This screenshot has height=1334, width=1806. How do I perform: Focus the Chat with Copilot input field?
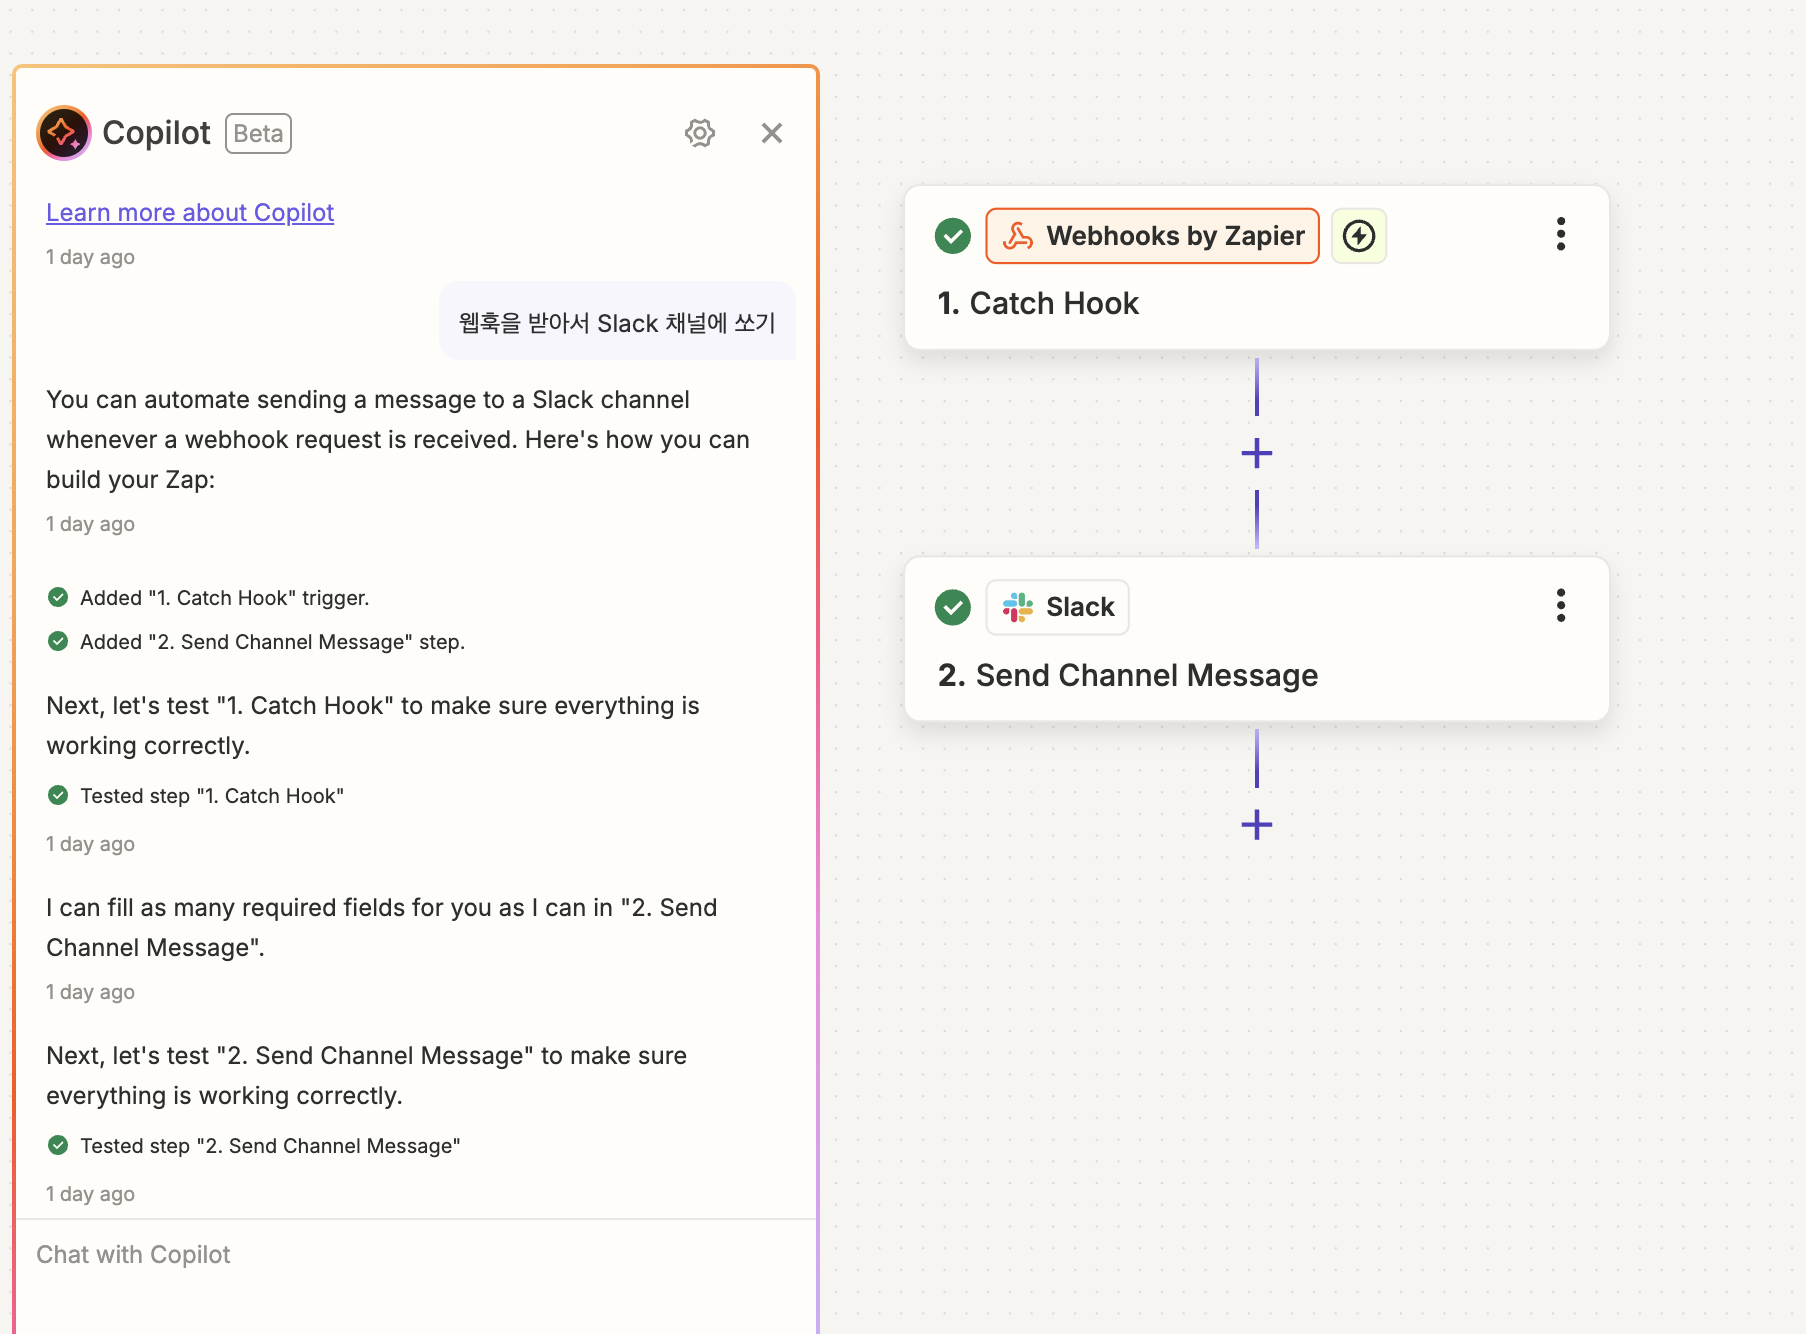tap(416, 1255)
